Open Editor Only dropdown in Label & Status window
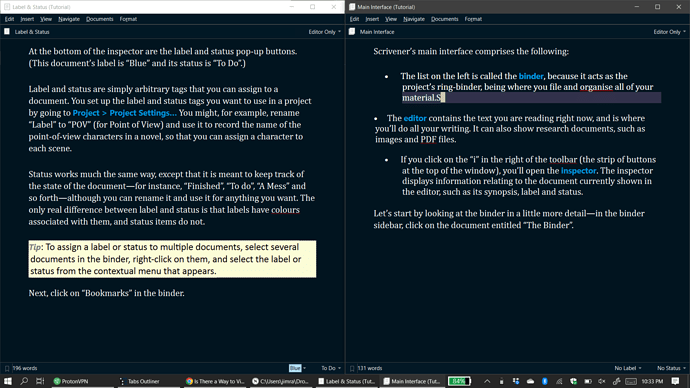Image resolution: width=690 pixels, height=388 pixels. pos(324,32)
